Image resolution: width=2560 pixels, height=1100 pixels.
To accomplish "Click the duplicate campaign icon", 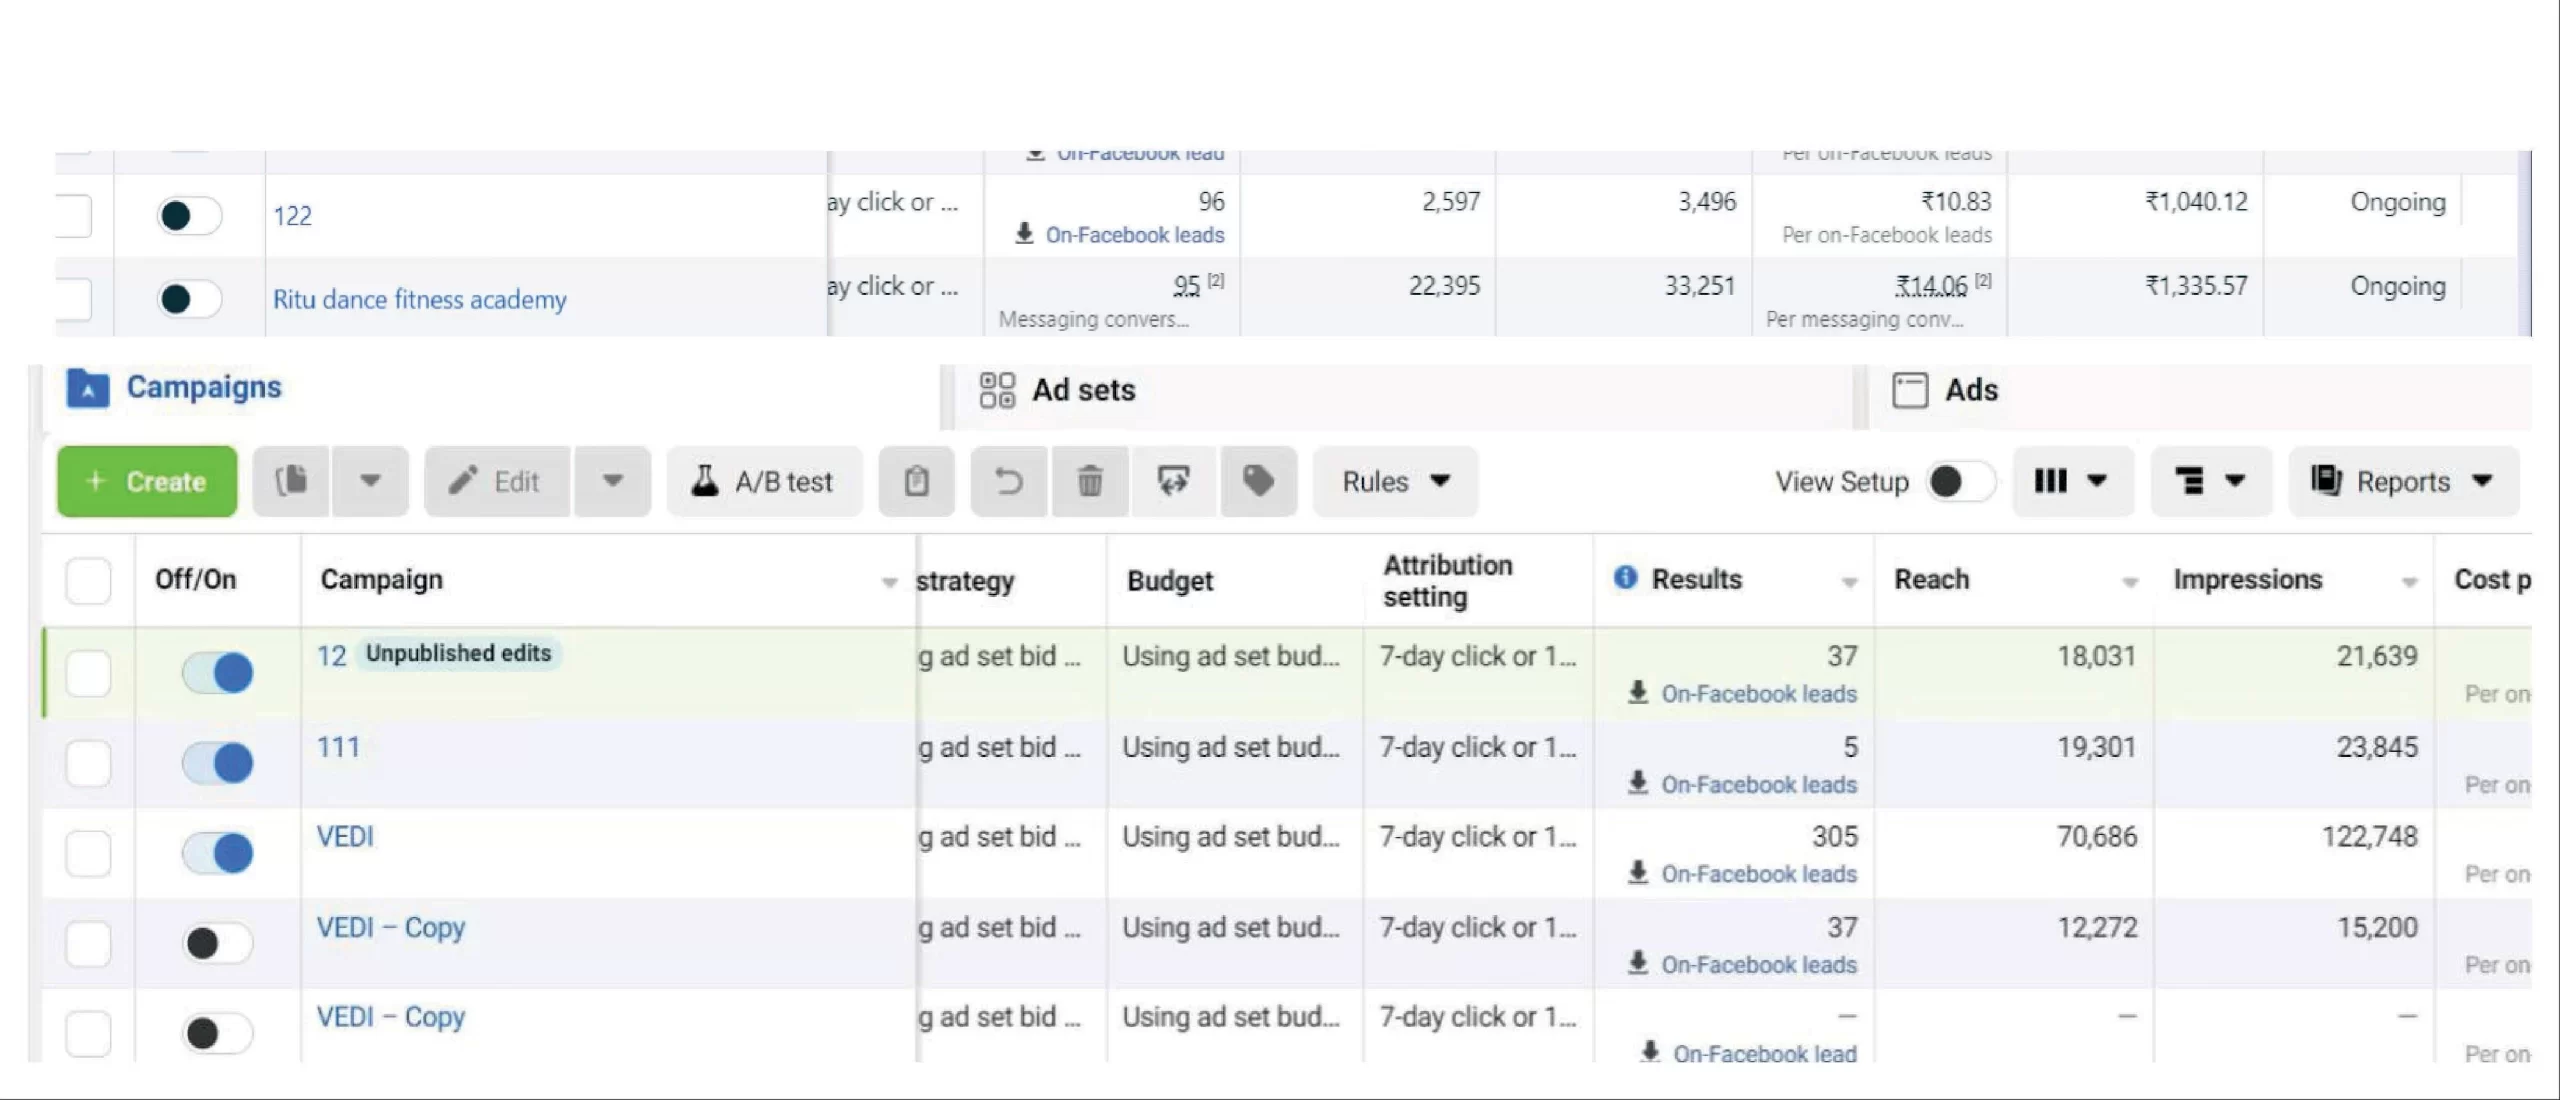I will pyautogui.click(x=291, y=481).
